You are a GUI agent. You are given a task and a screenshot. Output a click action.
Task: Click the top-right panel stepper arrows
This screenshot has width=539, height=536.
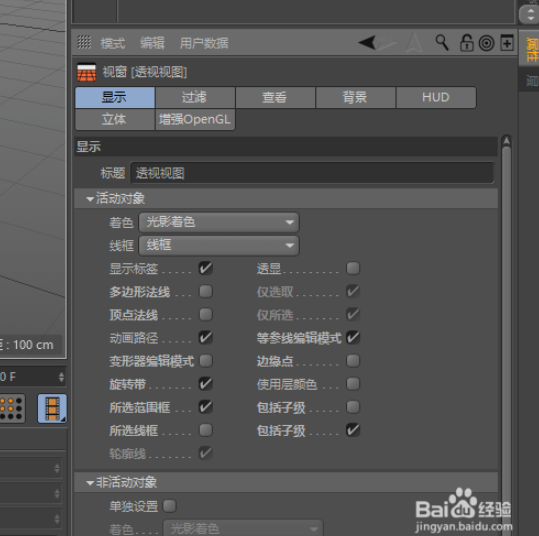pyautogui.click(x=529, y=14)
